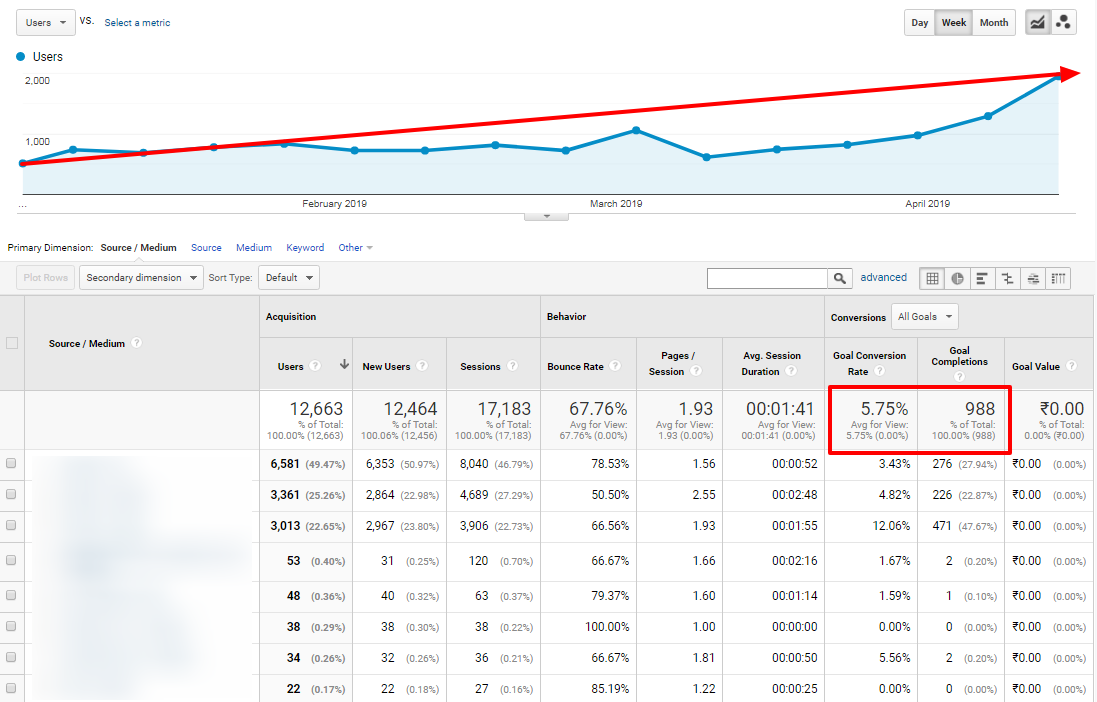Switch graph to Motion Chart bubbles view
The image size is (1097, 702).
[x=1063, y=22]
